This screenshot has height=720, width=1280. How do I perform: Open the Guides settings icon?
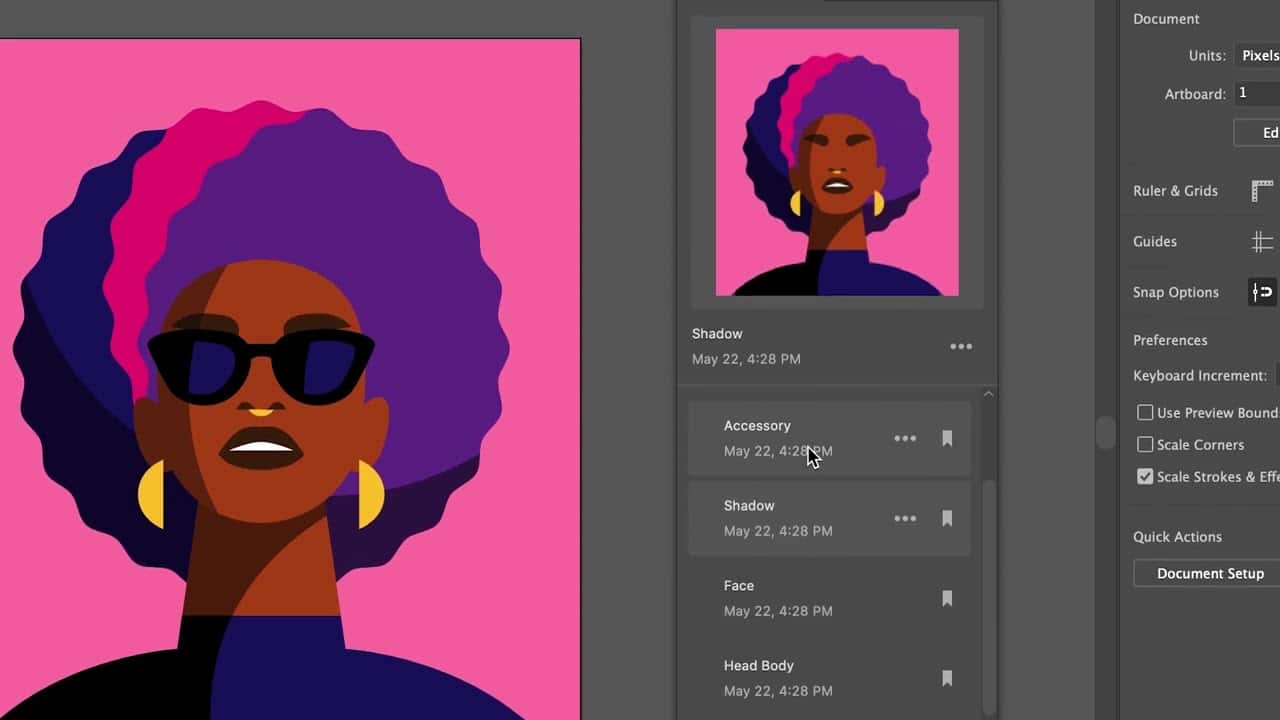click(x=1262, y=241)
